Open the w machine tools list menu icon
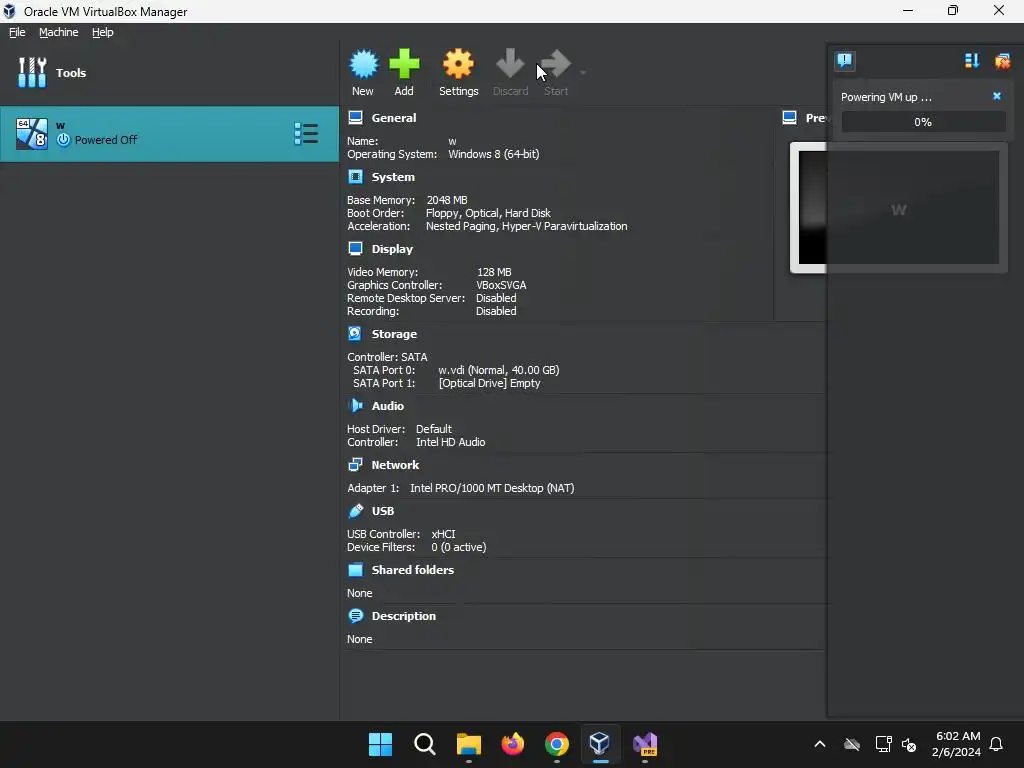1024x768 pixels. coord(306,134)
